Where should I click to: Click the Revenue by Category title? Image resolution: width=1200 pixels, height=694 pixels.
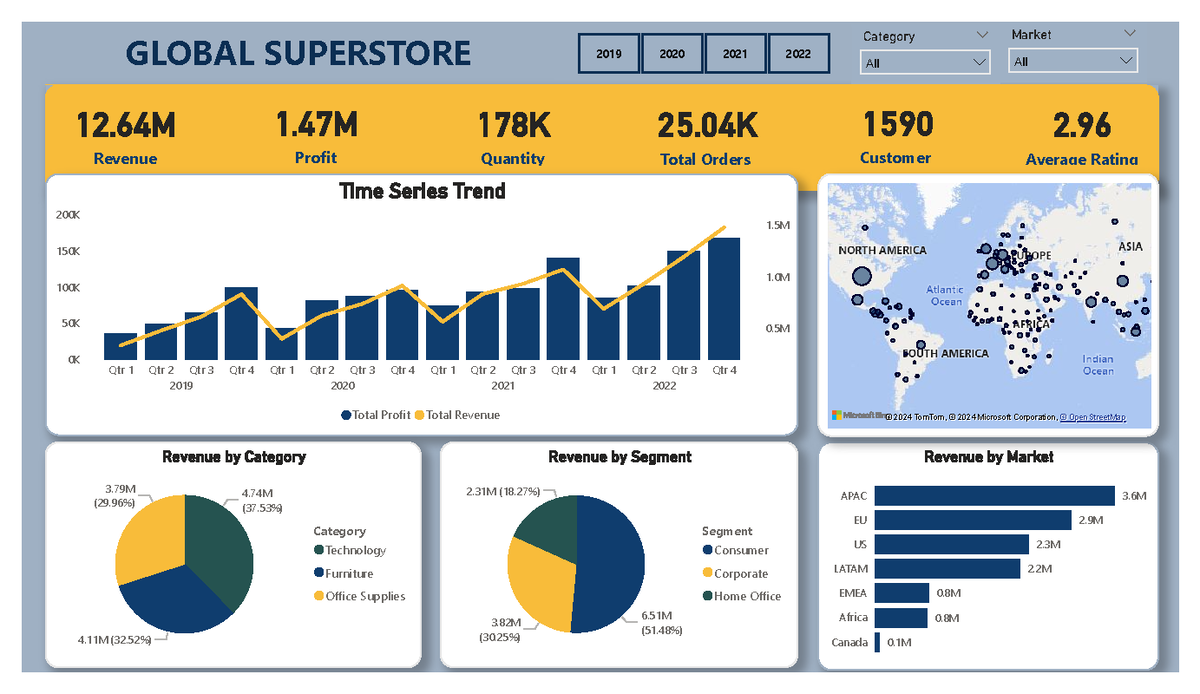tap(234, 457)
